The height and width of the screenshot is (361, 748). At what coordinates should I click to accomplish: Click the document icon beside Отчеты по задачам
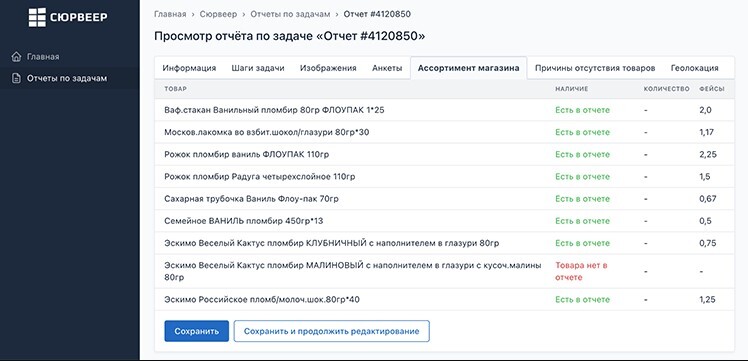point(16,78)
